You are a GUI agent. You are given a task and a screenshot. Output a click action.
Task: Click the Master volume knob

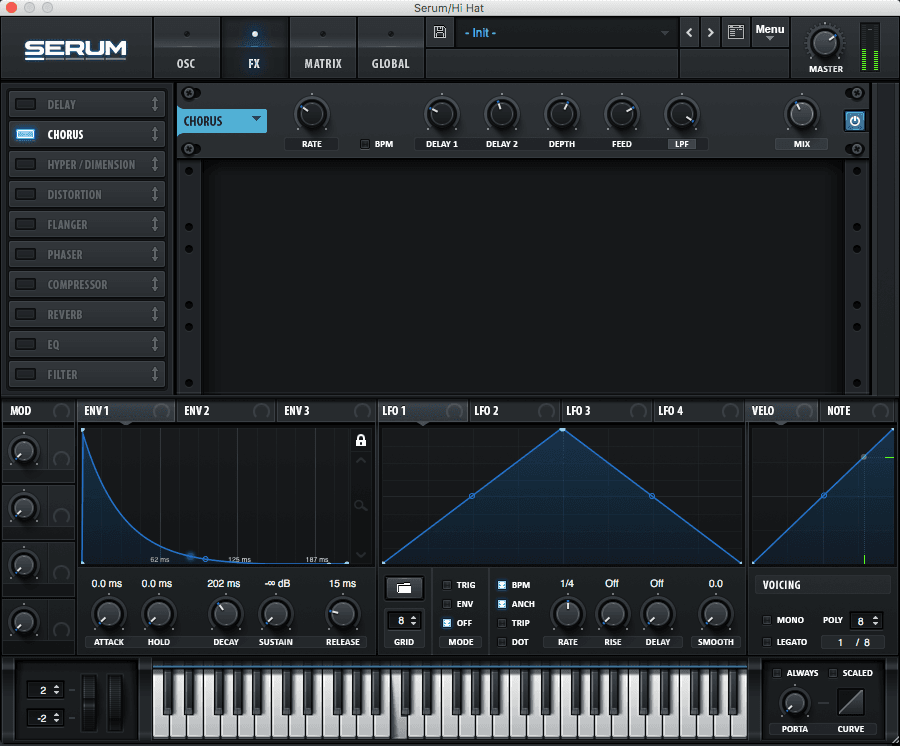point(824,43)
